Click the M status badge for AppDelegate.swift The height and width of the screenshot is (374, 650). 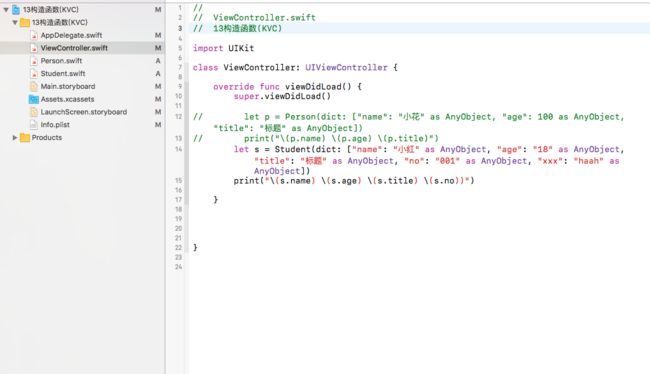pyautogui.click(x=158, y=35)
